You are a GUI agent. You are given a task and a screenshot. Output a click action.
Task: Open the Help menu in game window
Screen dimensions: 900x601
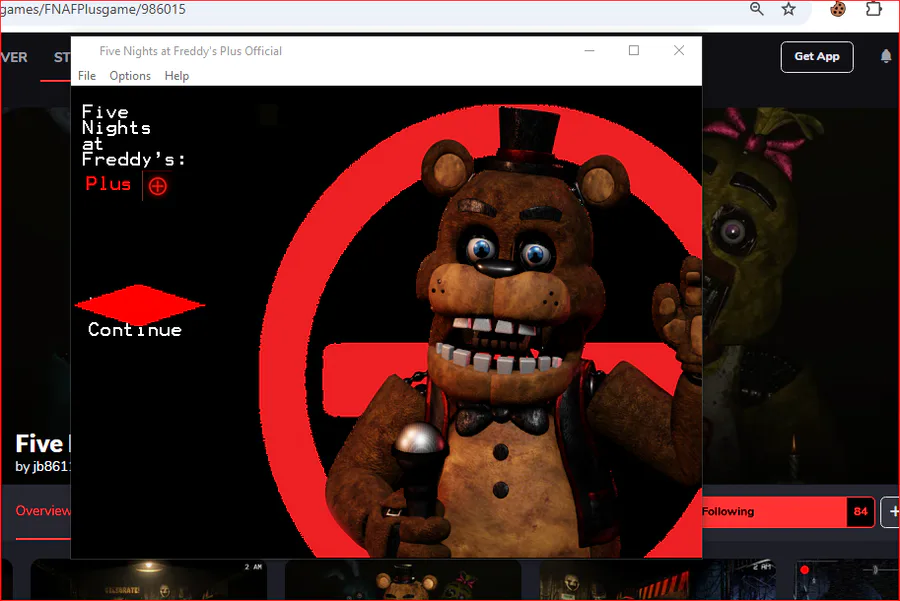pos(177,76)
